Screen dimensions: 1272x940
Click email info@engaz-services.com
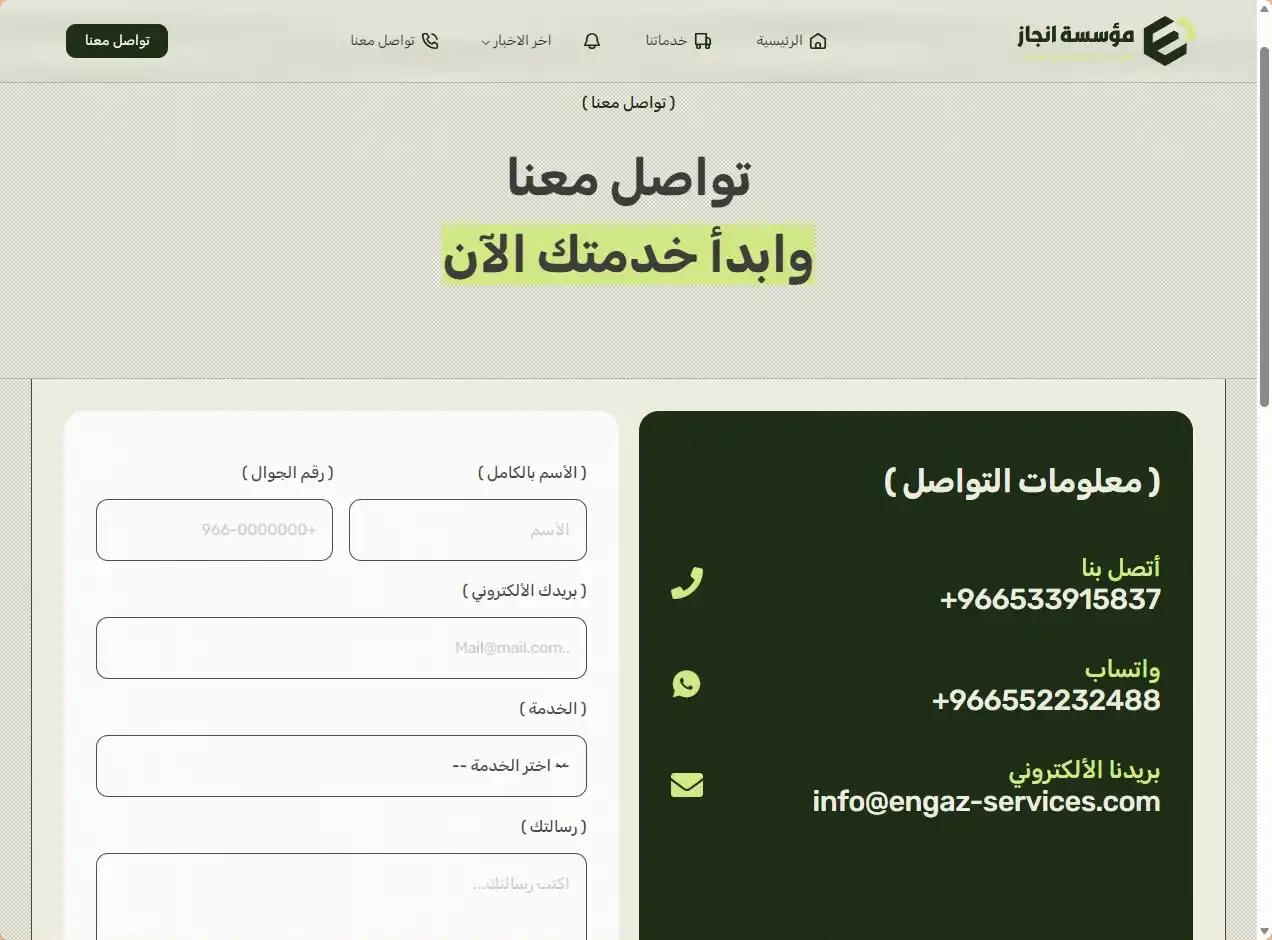coord(986,801)
